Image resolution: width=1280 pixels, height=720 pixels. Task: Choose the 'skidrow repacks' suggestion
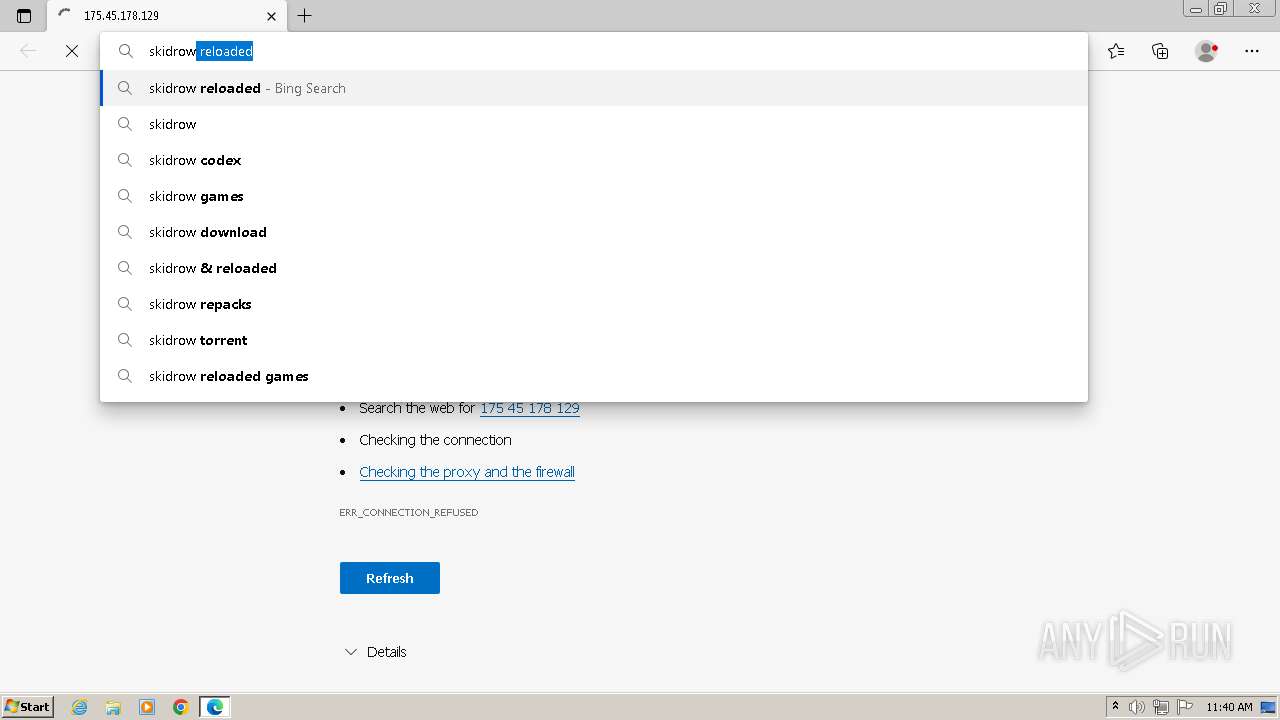point(594,304)
